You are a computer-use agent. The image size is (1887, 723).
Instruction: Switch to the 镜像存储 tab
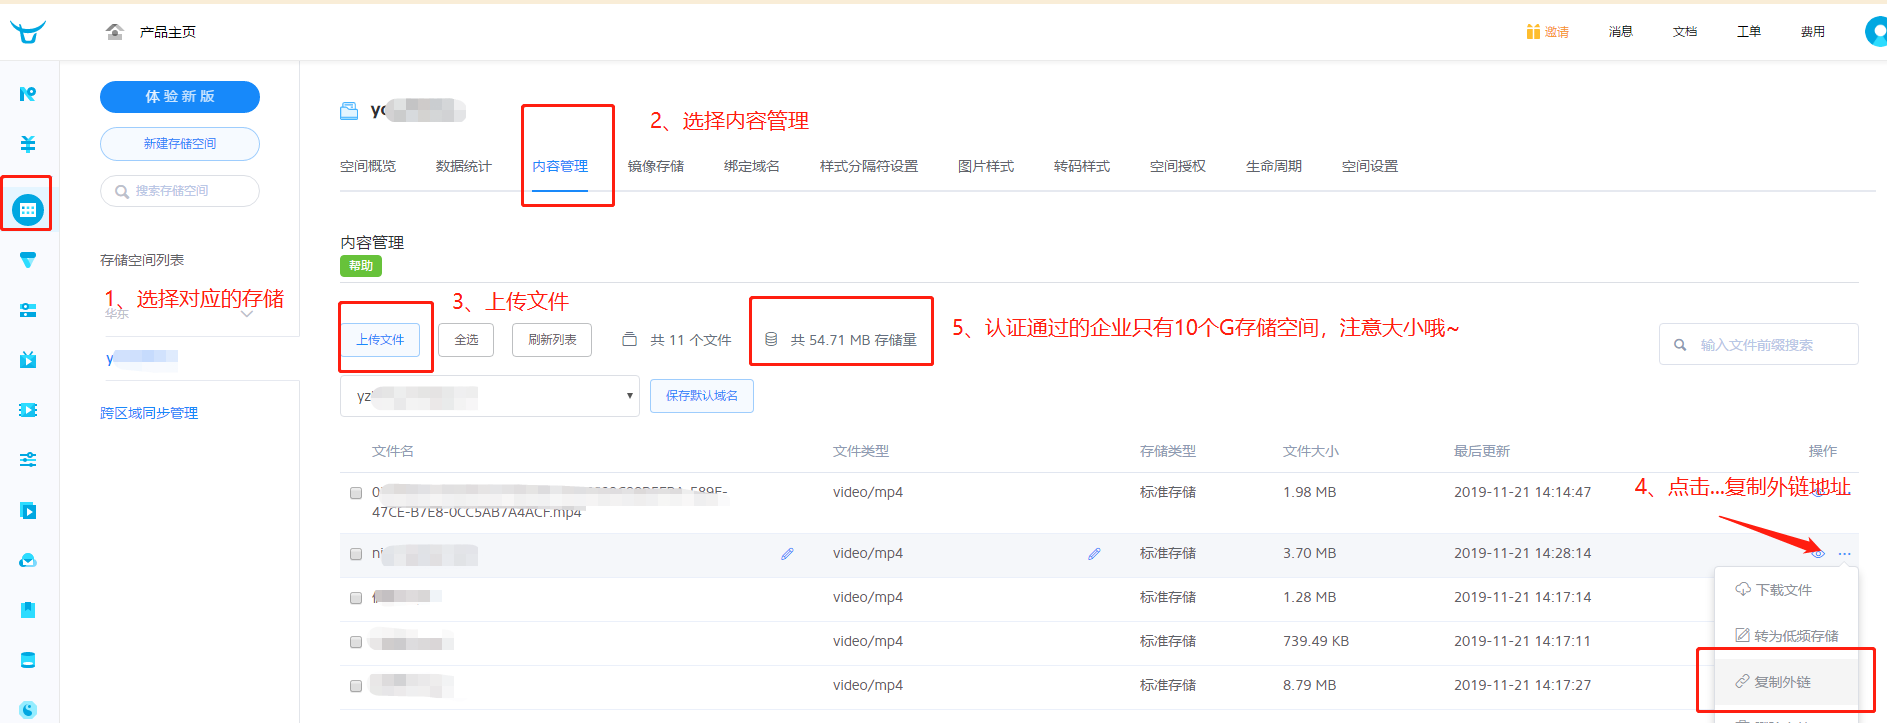click(x=656, y=166)
